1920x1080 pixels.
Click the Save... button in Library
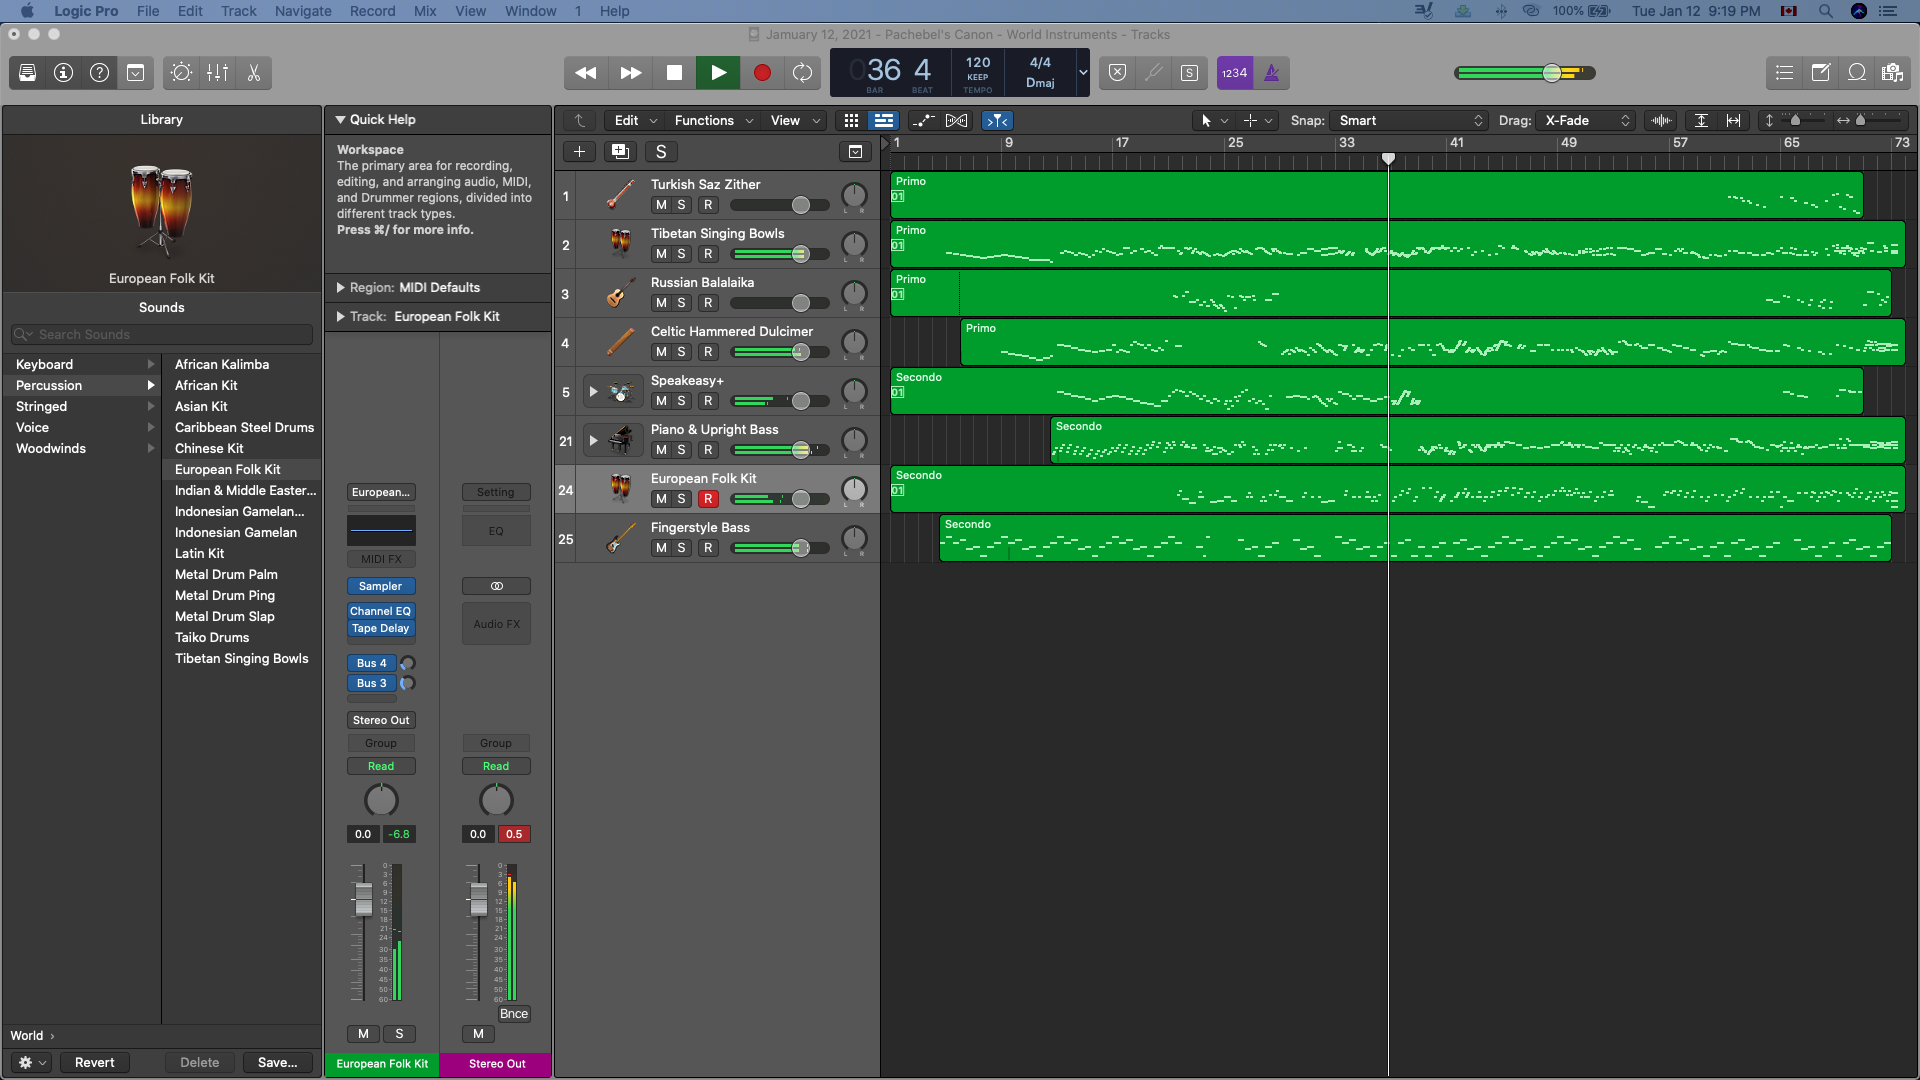click(278, 1063)
